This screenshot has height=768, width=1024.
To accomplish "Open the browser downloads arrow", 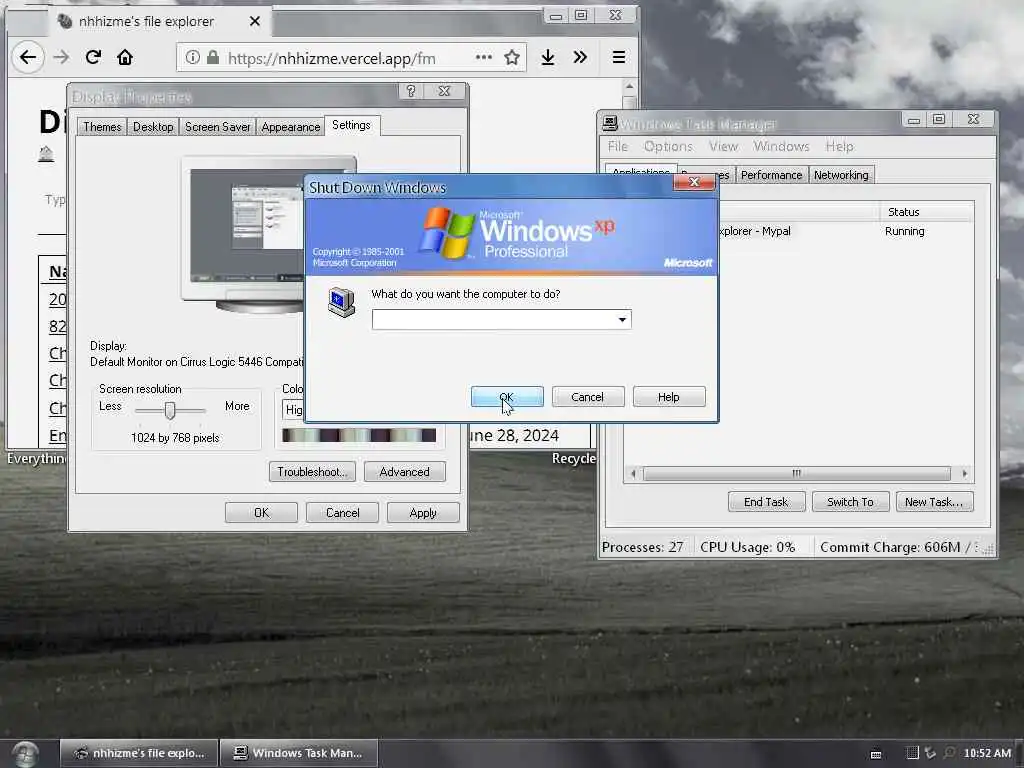I will pos(548,57).
